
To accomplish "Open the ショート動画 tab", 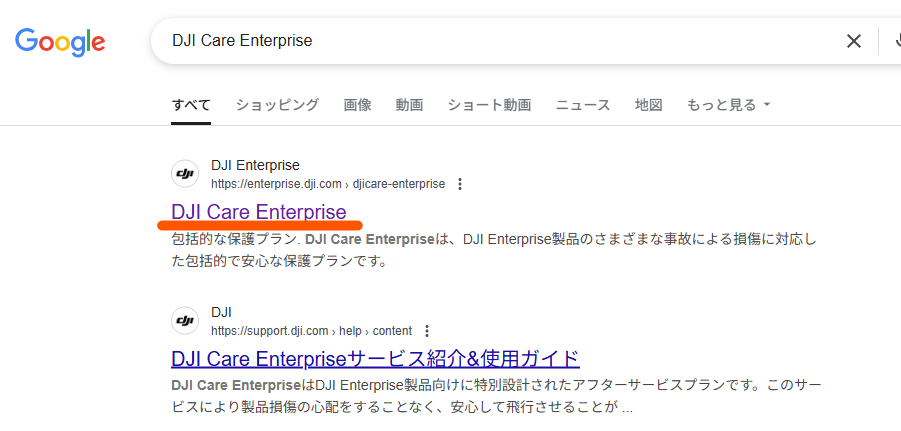I will tap(490, 105).
